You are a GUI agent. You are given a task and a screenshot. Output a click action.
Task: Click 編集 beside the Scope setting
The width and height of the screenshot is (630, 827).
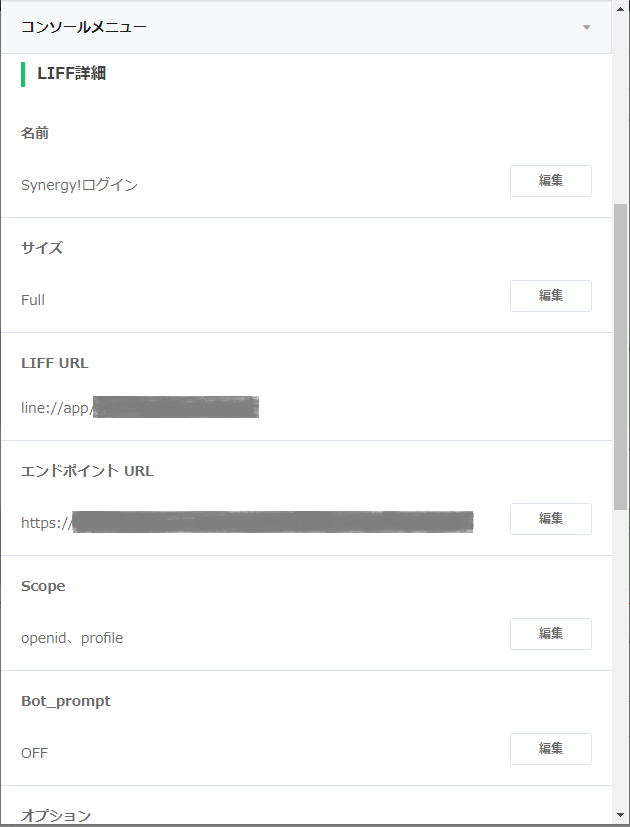tap(550, 634)
